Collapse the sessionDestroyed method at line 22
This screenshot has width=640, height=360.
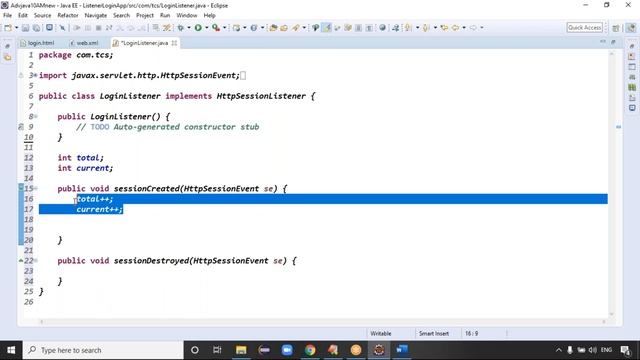click(x=36, y=260)
